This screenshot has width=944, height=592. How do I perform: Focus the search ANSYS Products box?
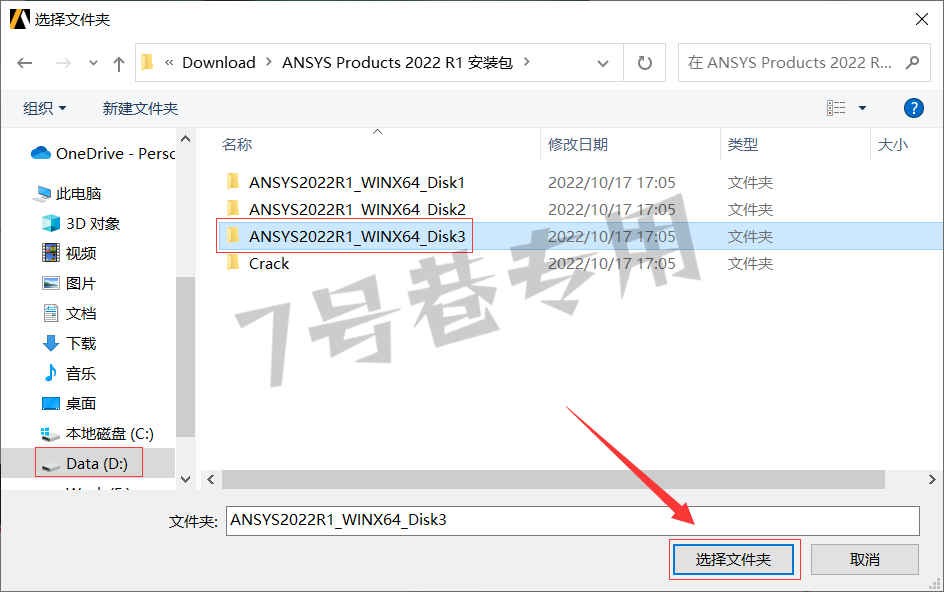(x=790, y=63)
